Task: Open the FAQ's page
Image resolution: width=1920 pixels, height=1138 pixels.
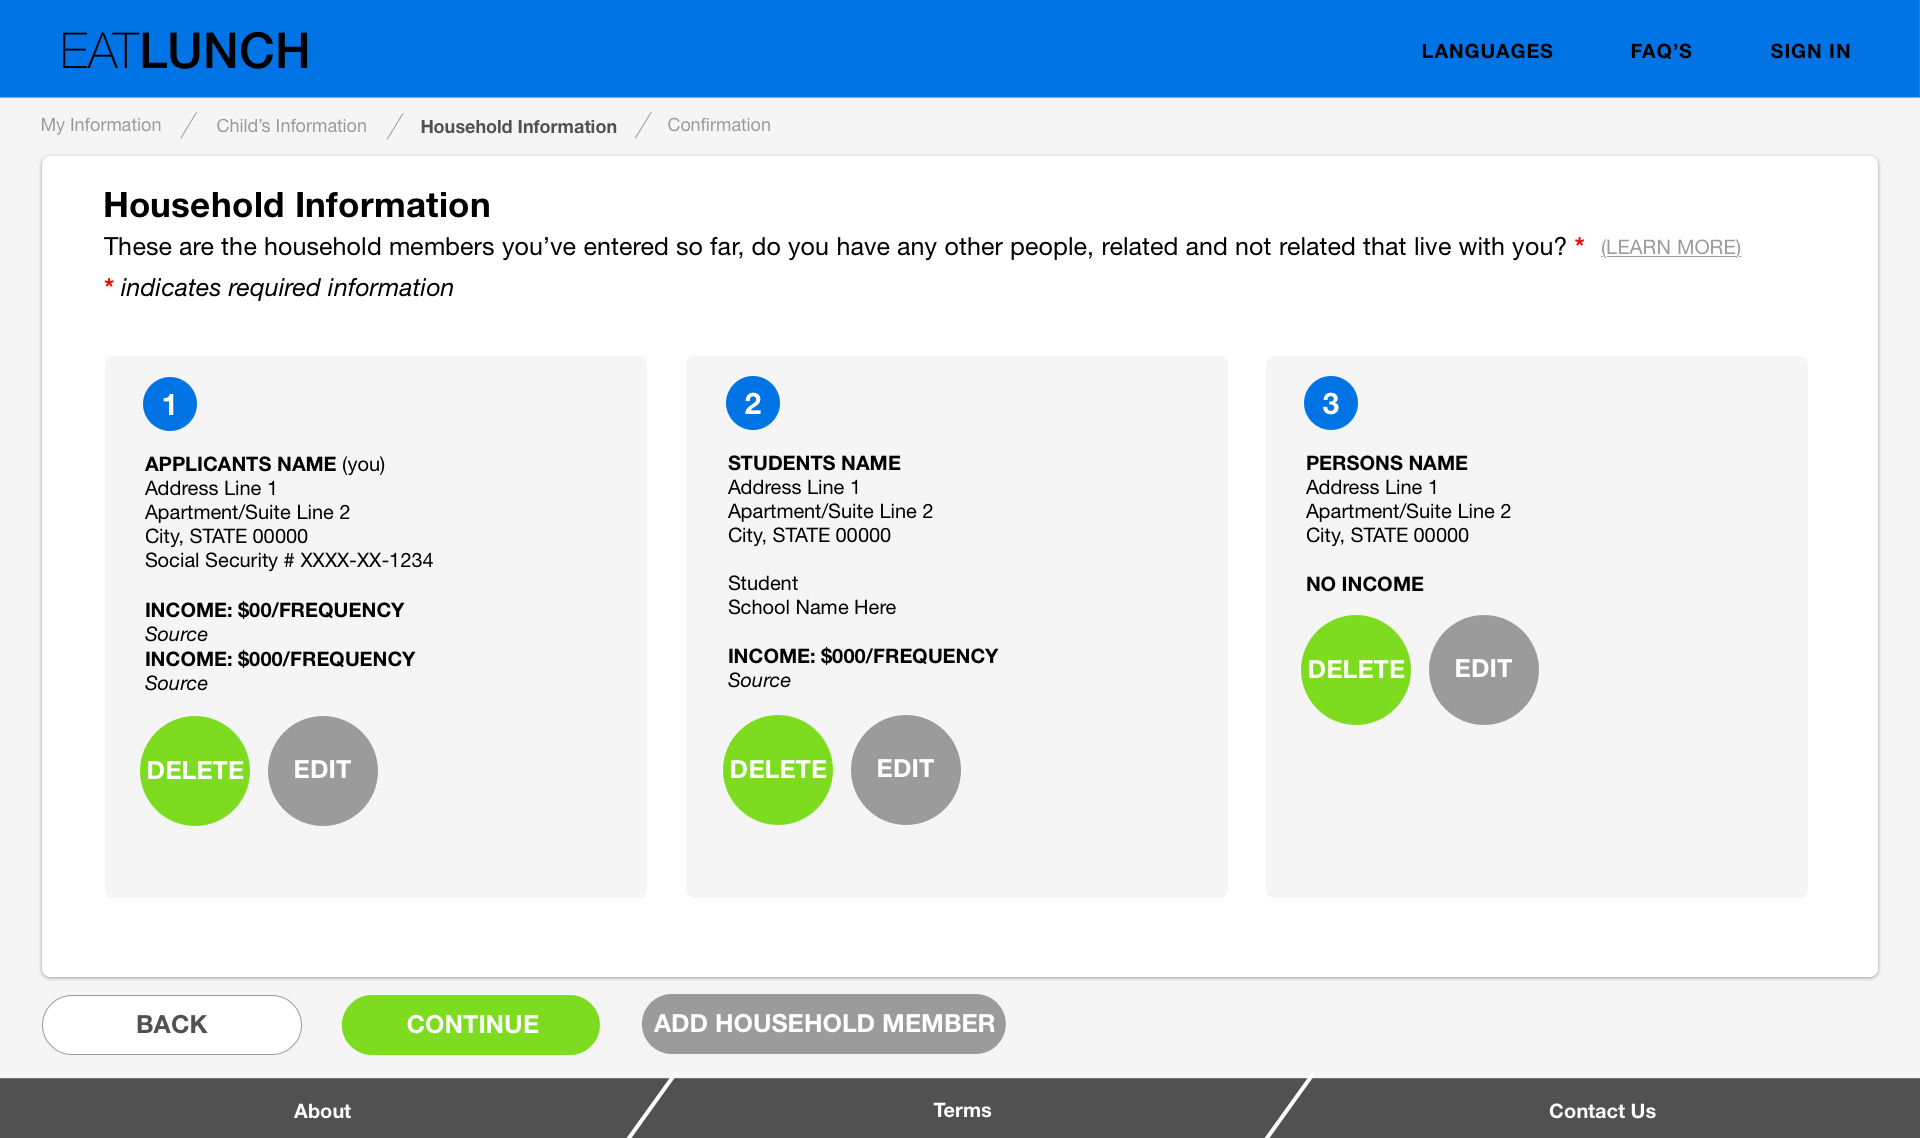Action: coord(1661,51)
